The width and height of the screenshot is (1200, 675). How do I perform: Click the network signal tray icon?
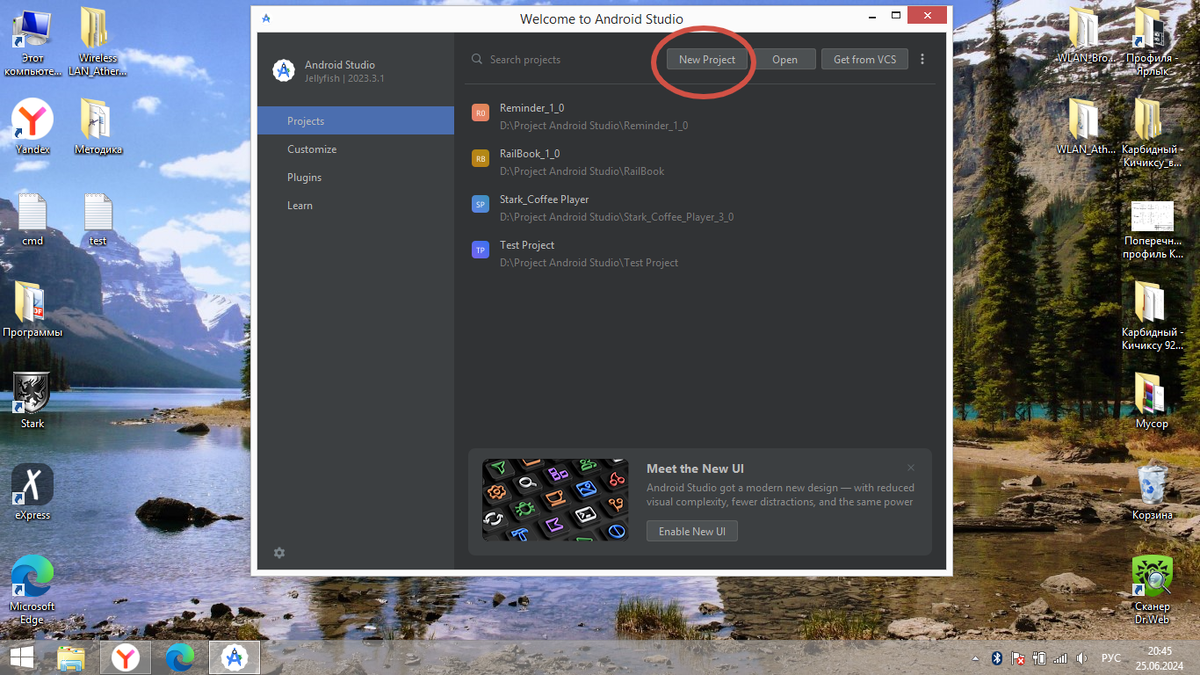1060,659
